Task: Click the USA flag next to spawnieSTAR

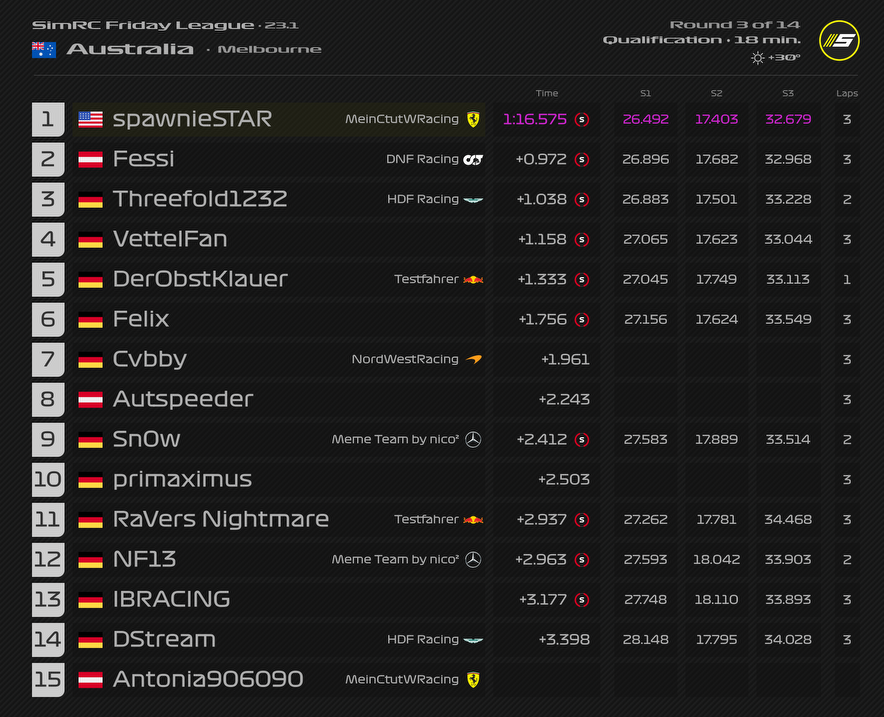Action: point(90,119)
